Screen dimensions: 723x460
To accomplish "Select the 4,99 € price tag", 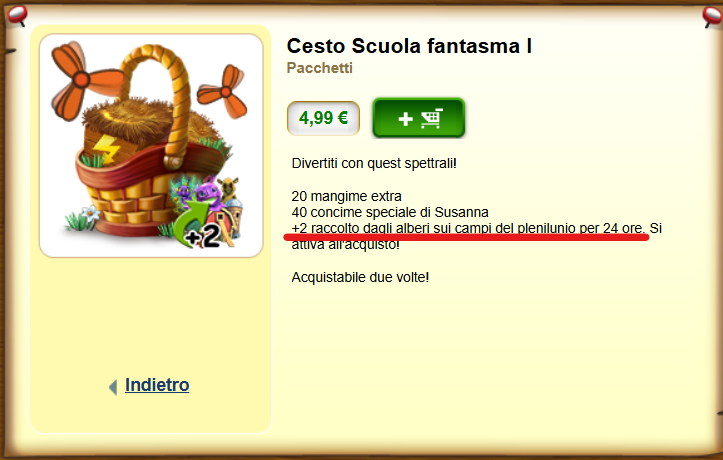I will pyautogui.click(x=323, y=118).
